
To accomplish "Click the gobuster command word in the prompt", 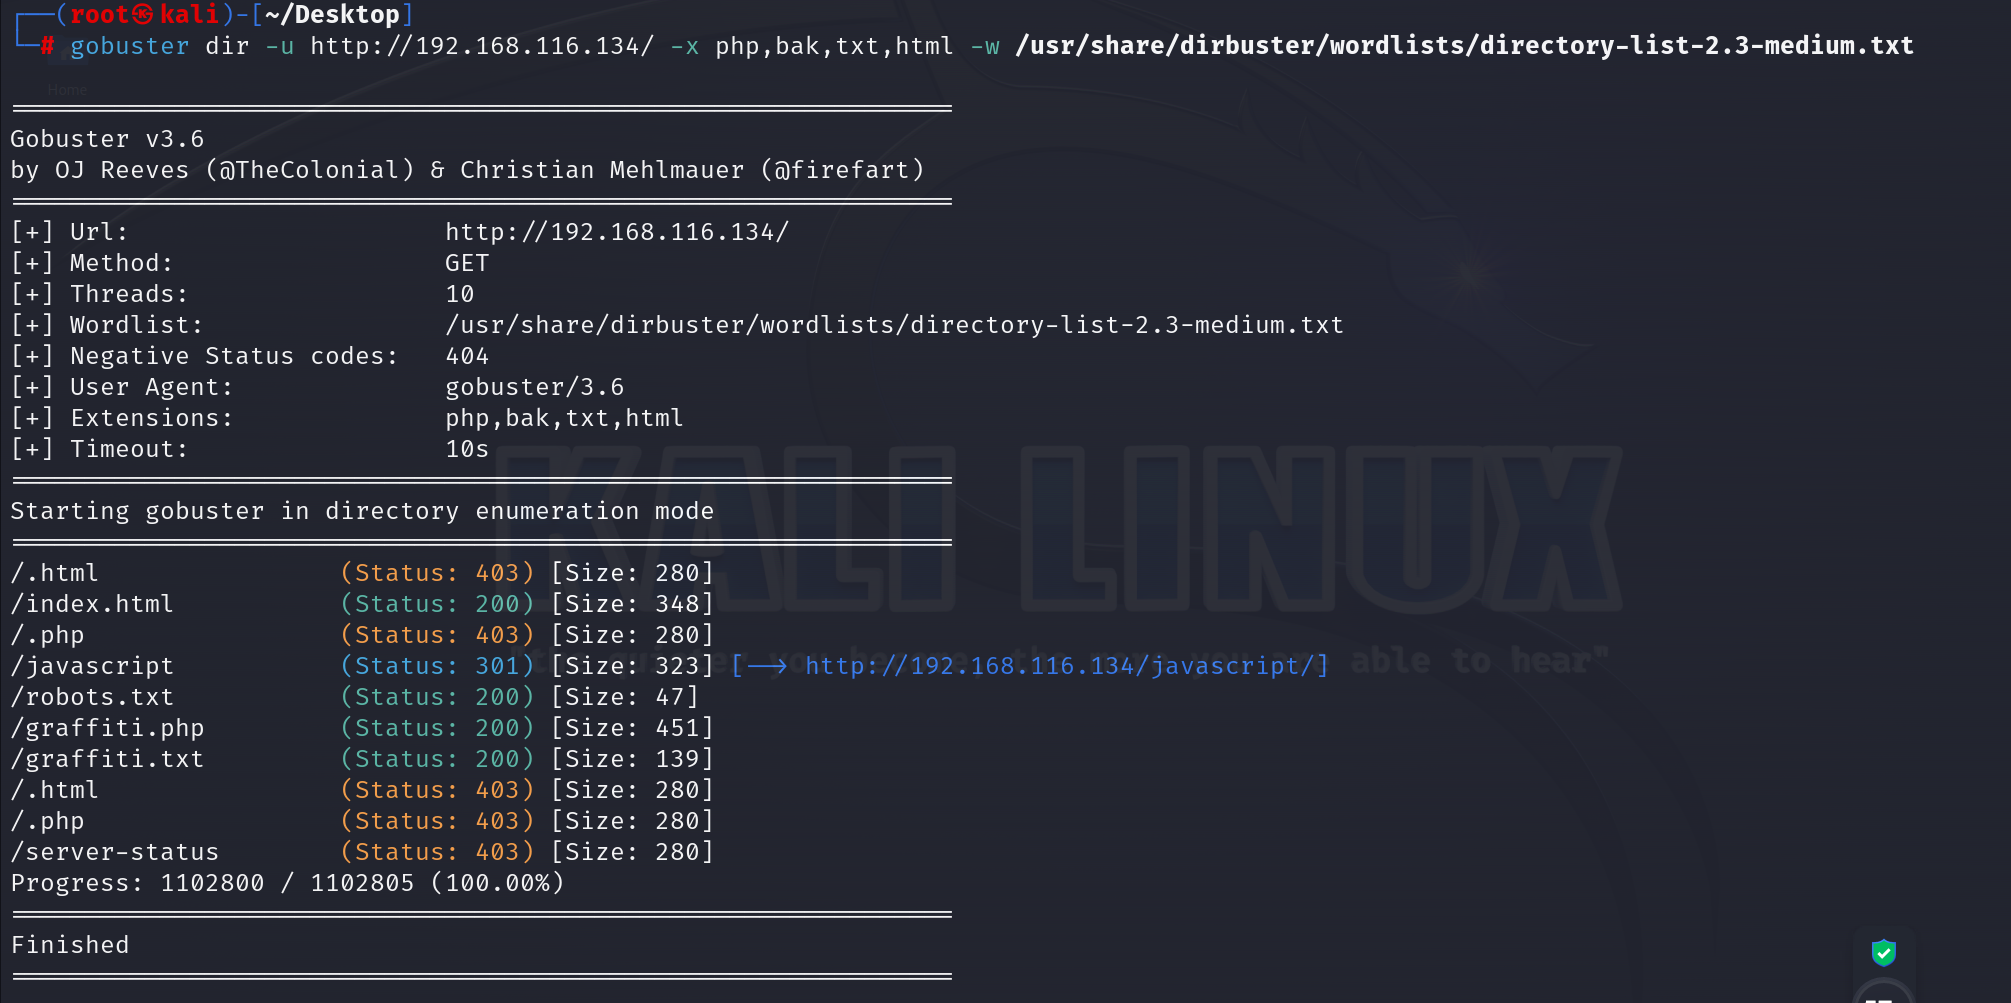I will [129, 46].
